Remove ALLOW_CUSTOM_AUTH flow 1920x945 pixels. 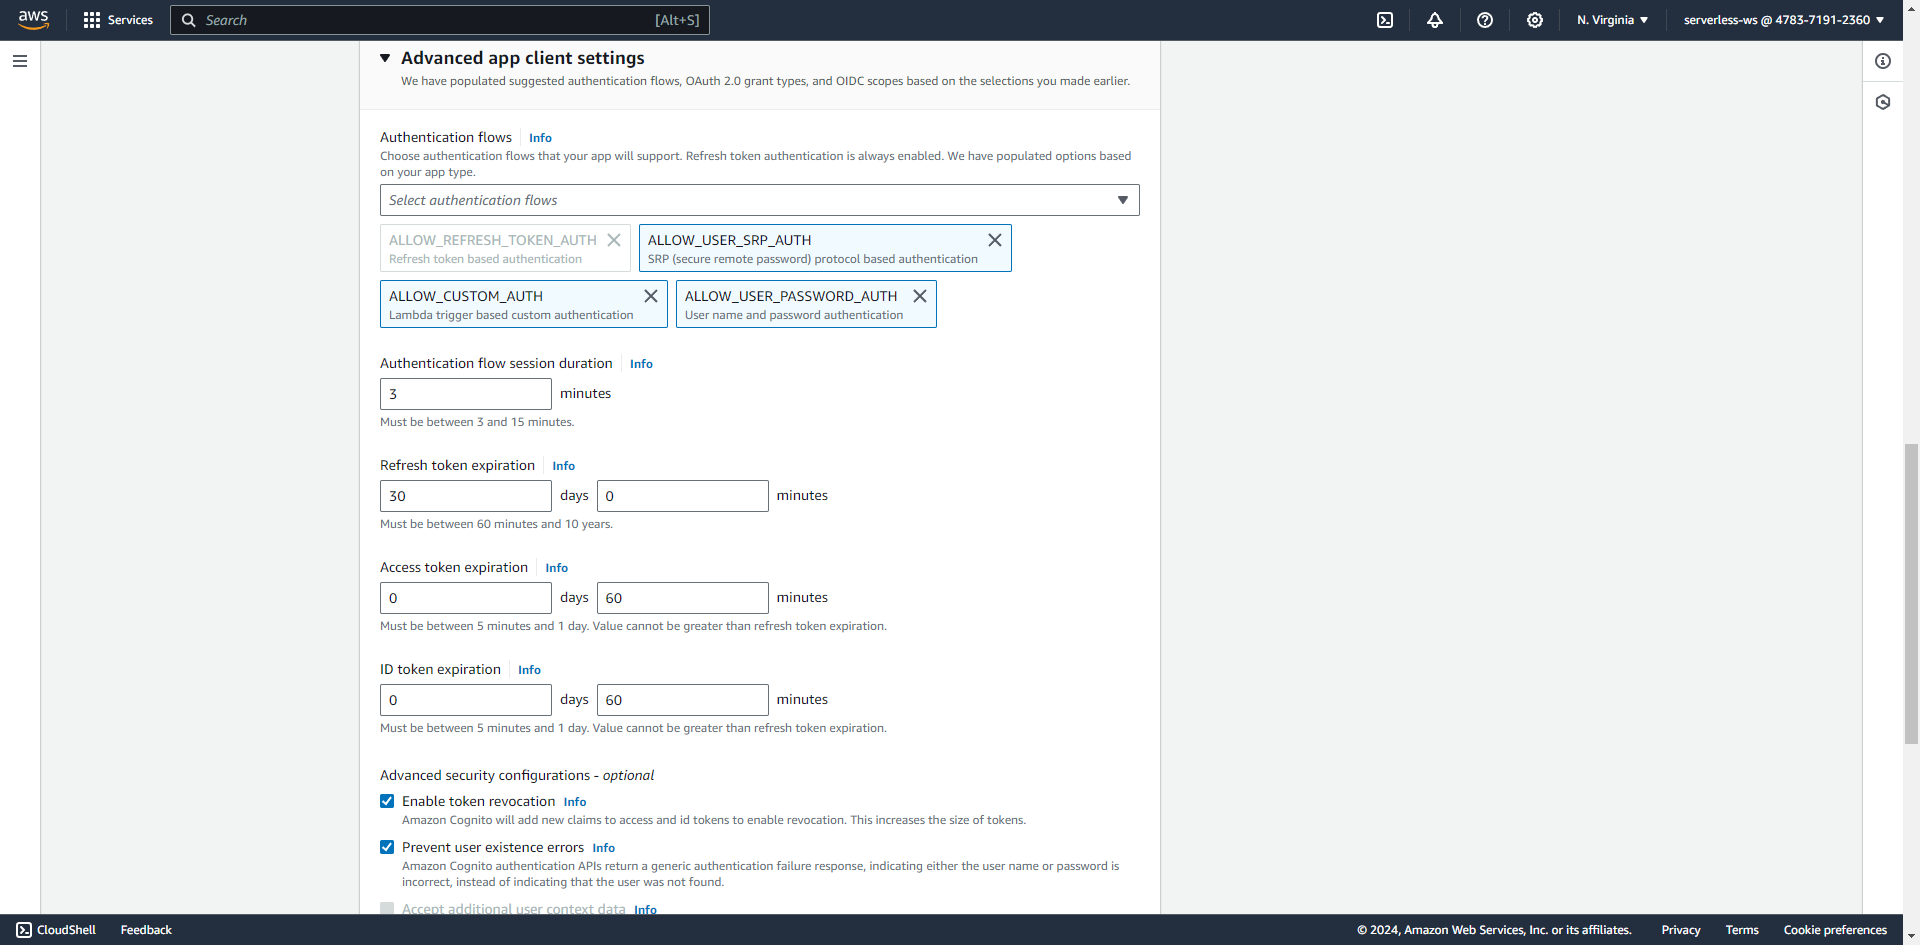pyautogui.click(x=651, y=296)
